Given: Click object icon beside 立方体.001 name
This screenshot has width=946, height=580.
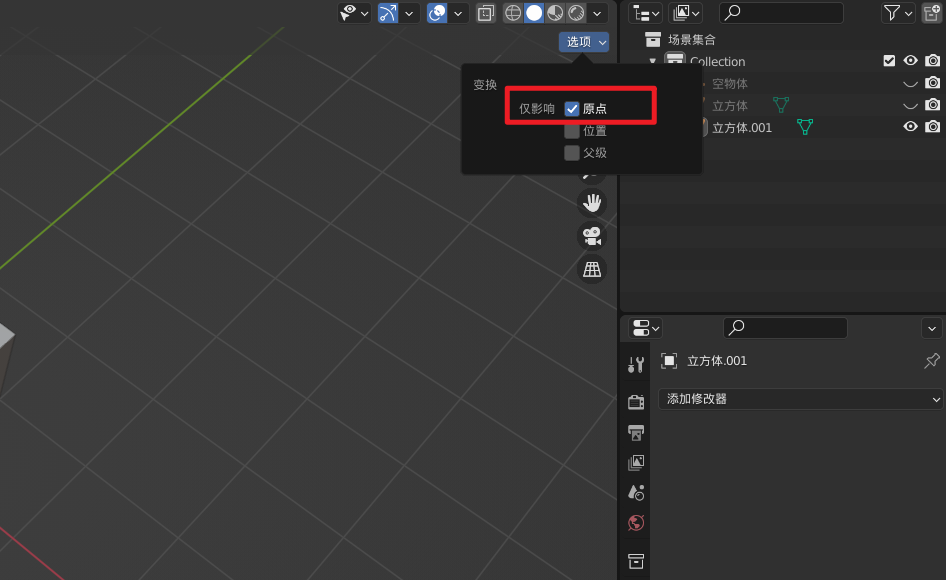Looking at the screenshot, I should (669, 361).
